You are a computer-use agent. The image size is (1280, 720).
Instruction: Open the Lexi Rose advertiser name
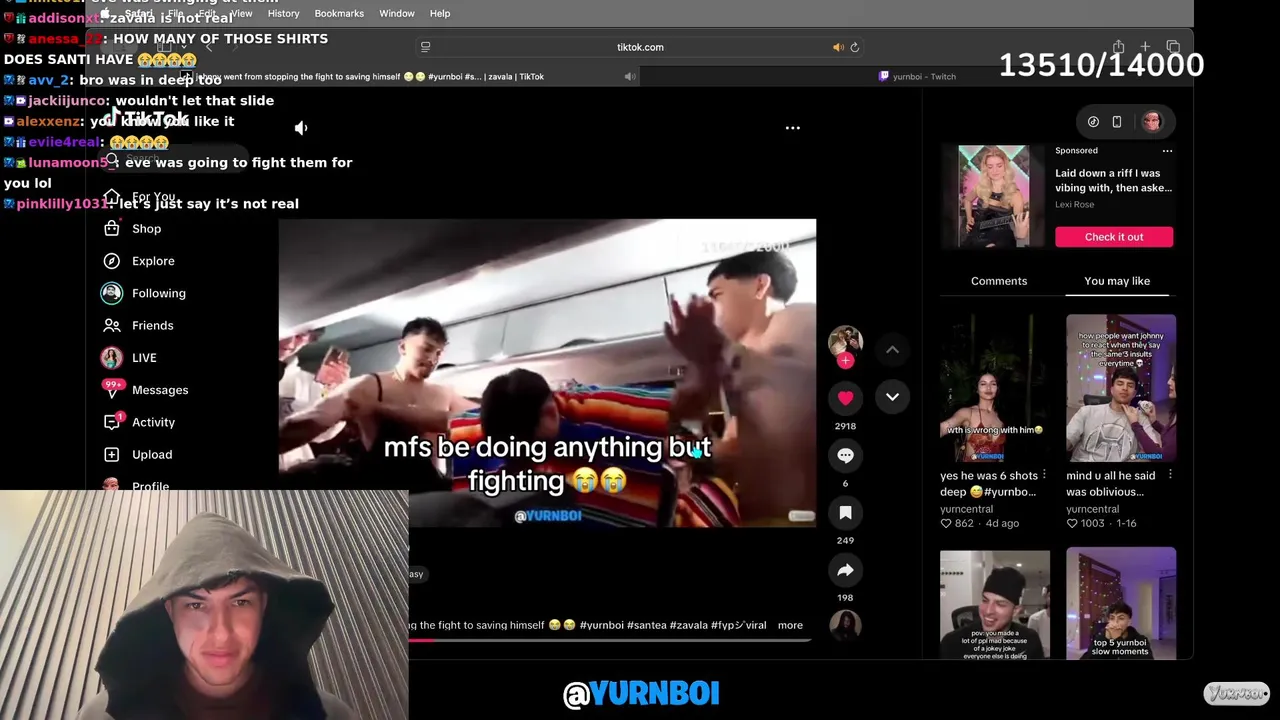[x=1074, y=205]
